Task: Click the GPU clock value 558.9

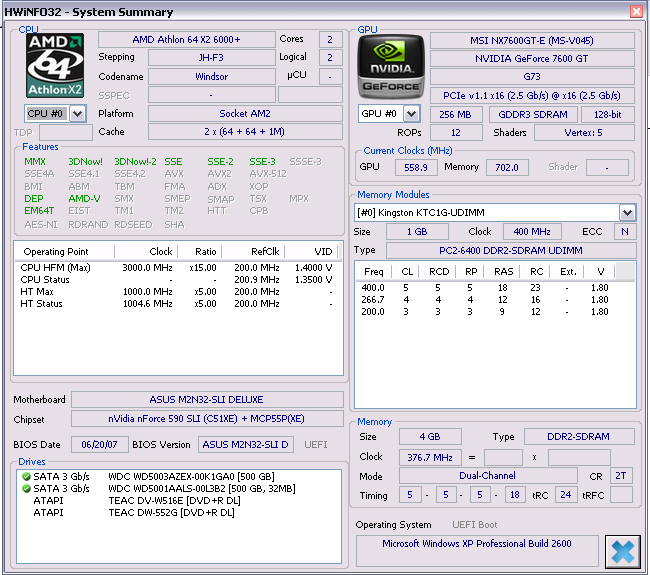Action: 416,167
